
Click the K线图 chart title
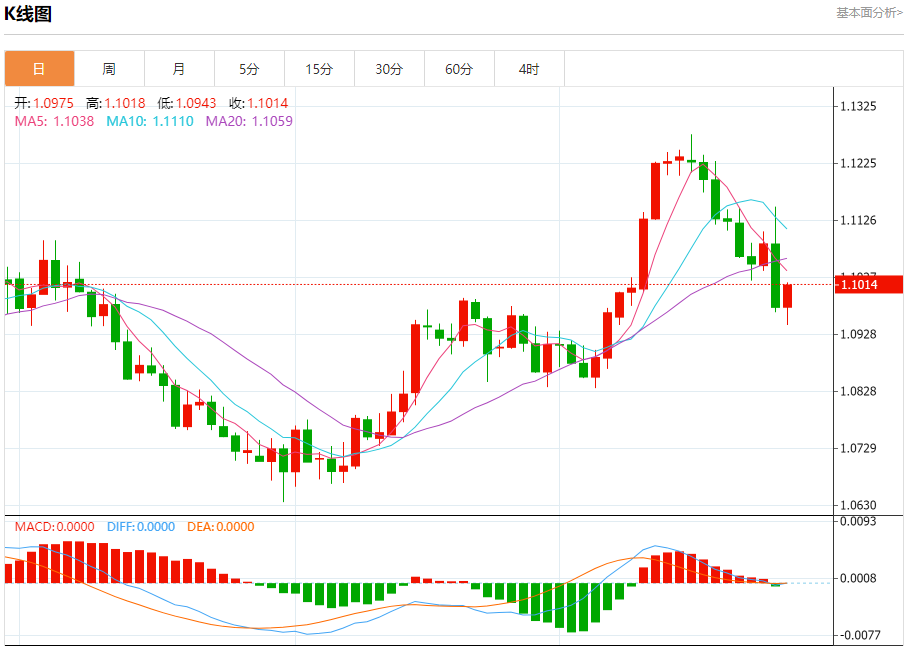click(28, 14)
